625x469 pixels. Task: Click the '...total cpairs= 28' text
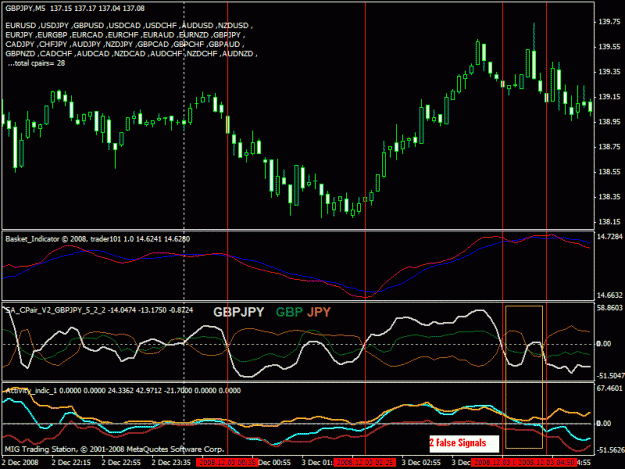pyautogui.click(x=36, y=63)
